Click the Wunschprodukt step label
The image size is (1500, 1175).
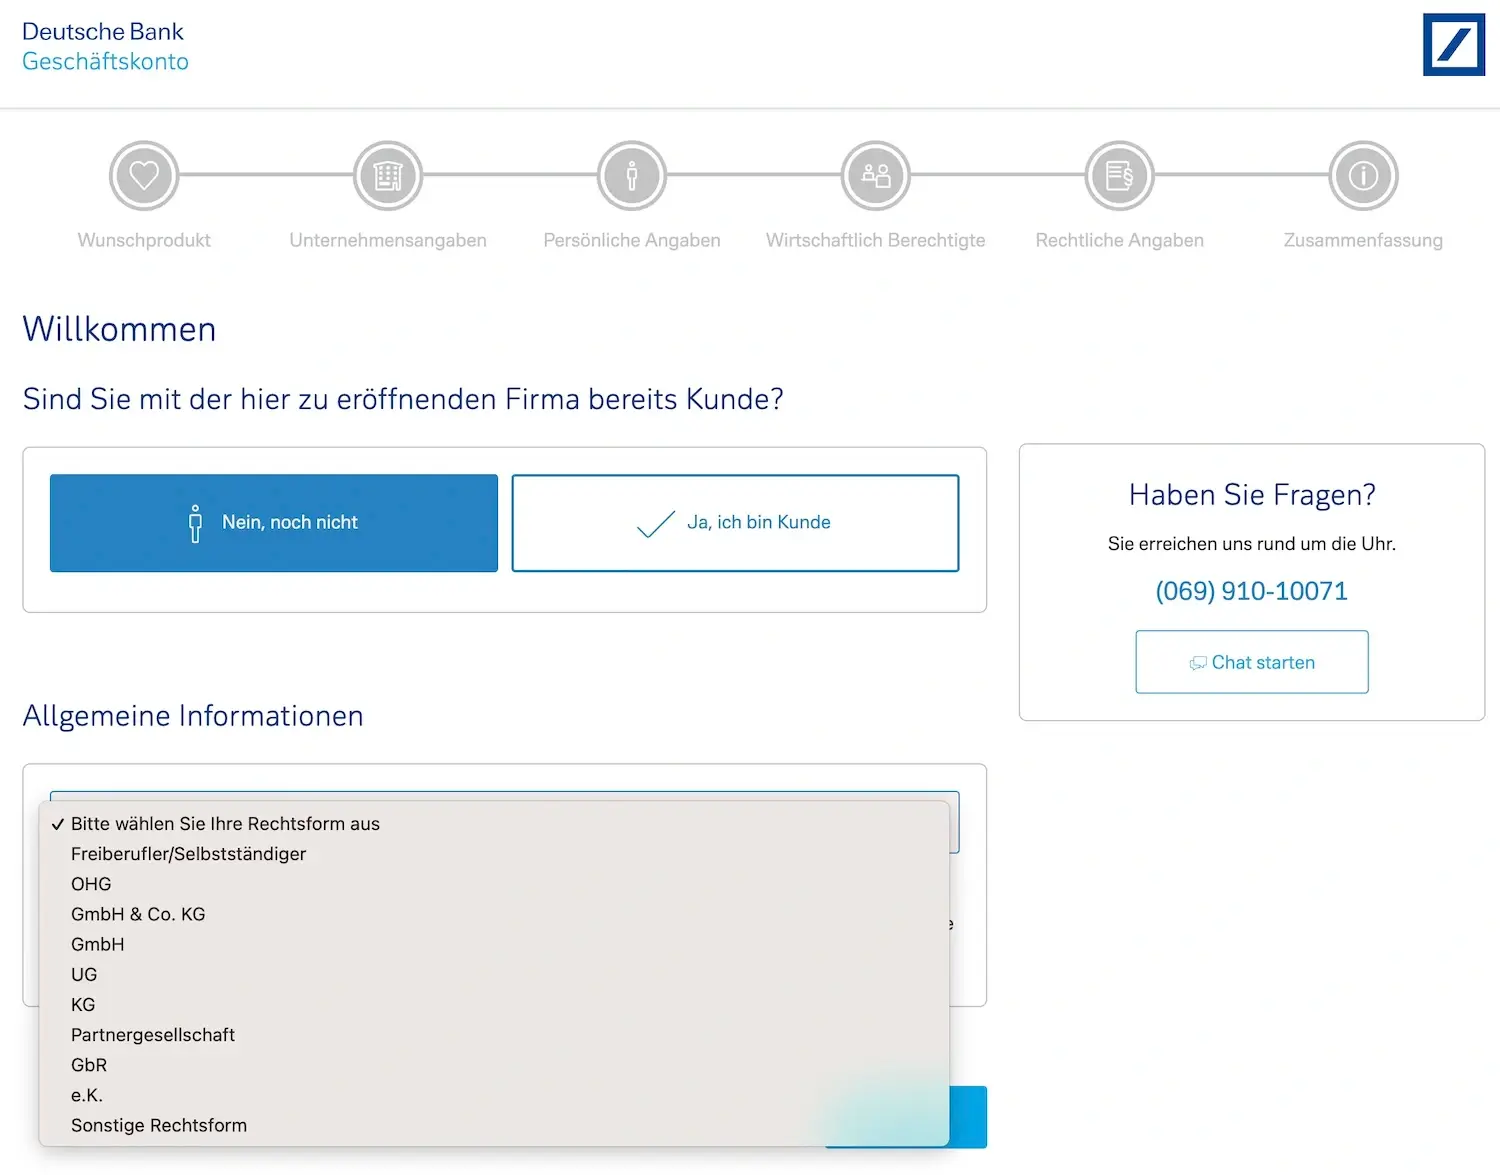pyautogui.click(x=144, y=240)
